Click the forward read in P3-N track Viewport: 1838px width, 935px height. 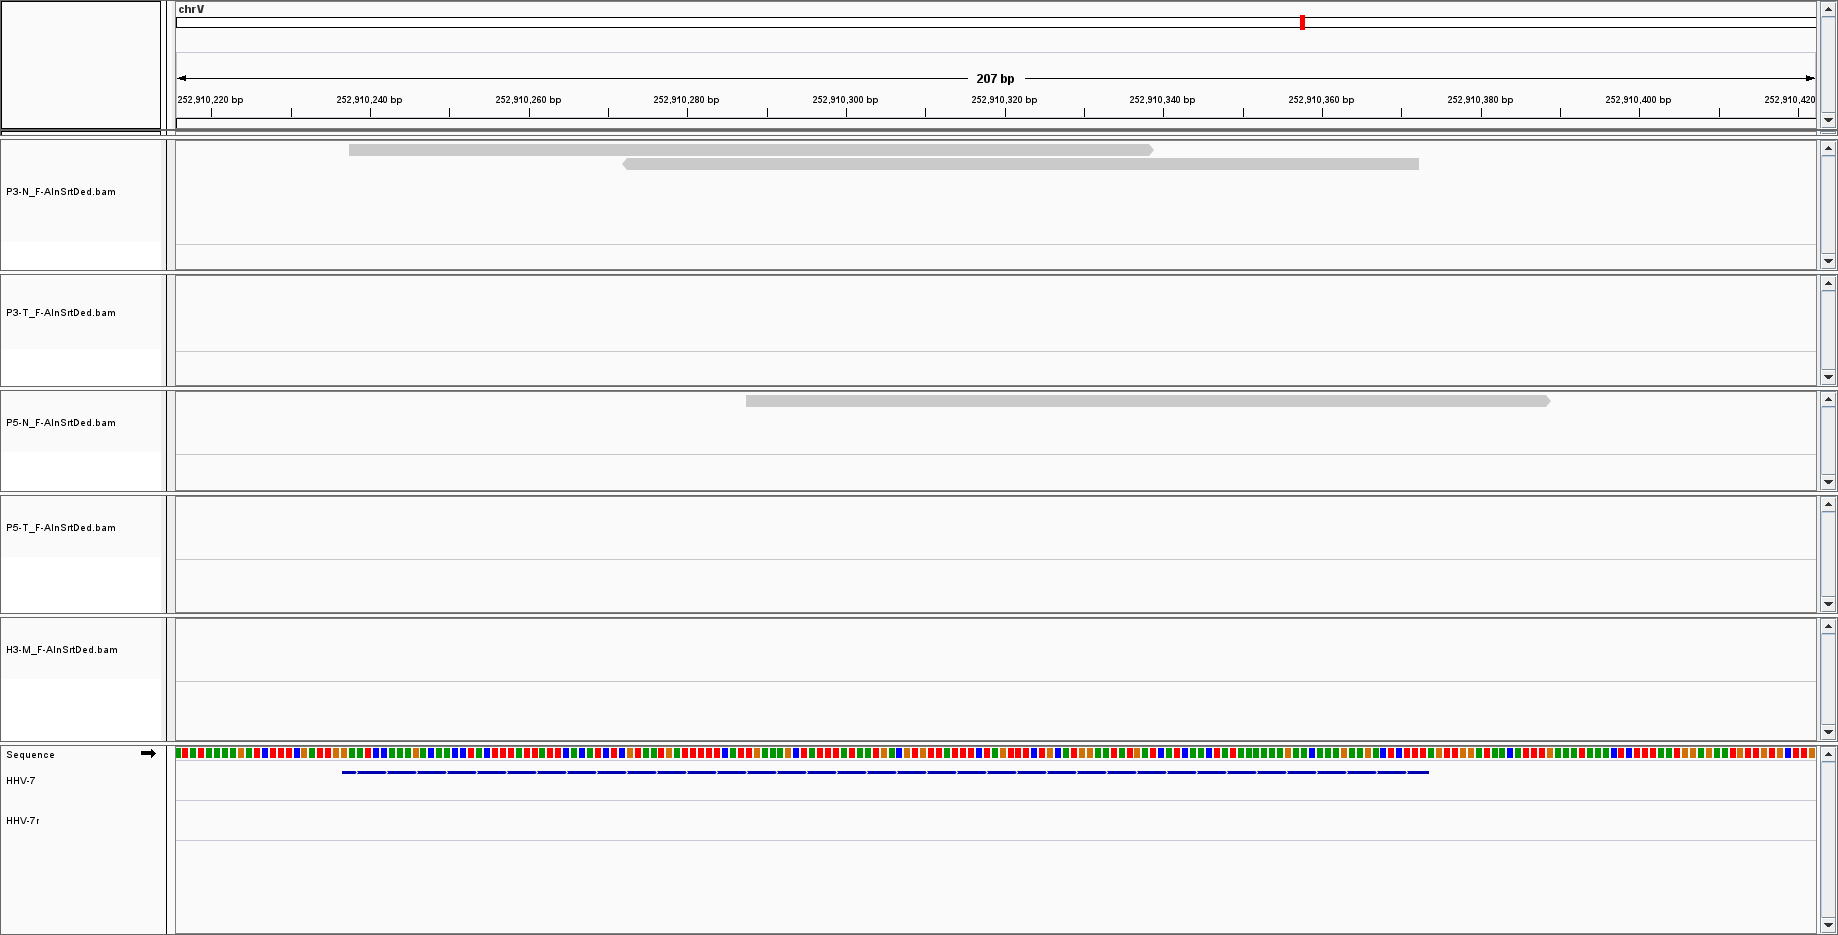[x=751, y=150]
